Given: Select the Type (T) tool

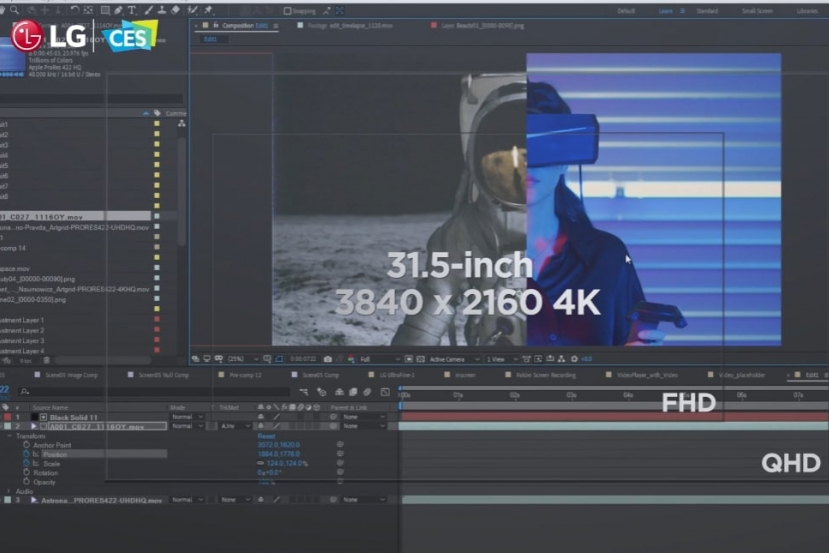Looking at the screenshot, I should click(132, 10).
